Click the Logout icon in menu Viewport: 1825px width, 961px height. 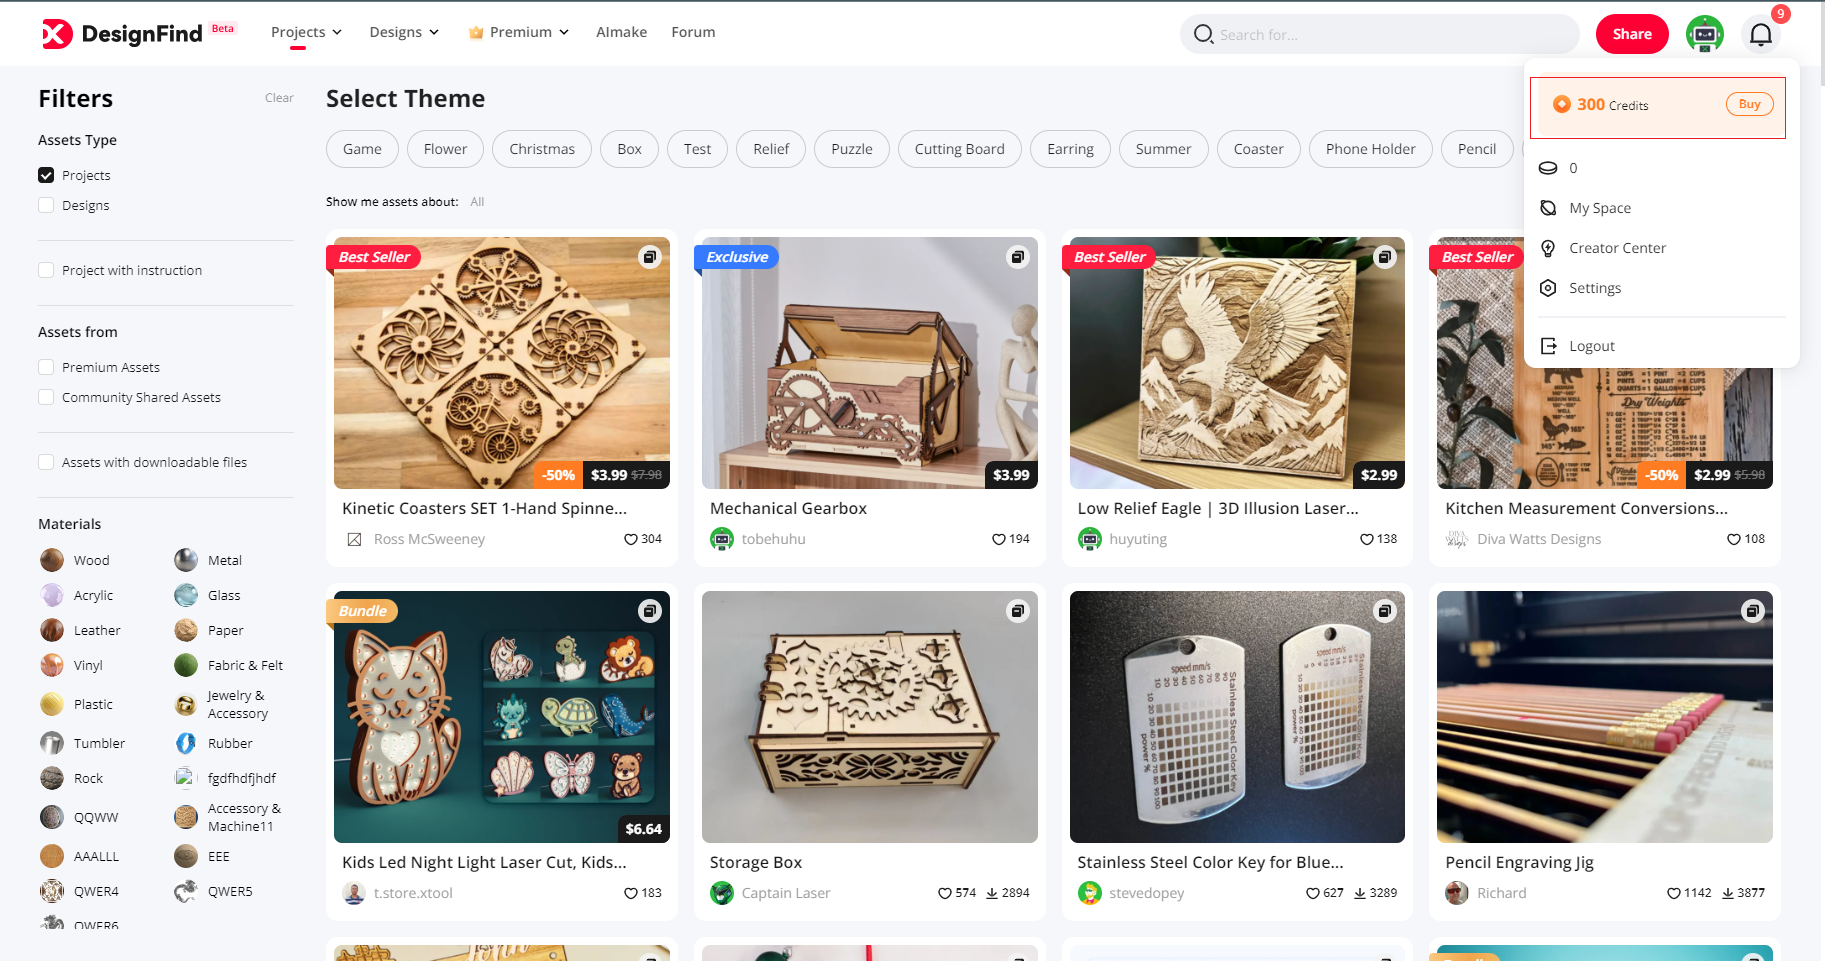pyautogui.click(x=1548, y=346)
